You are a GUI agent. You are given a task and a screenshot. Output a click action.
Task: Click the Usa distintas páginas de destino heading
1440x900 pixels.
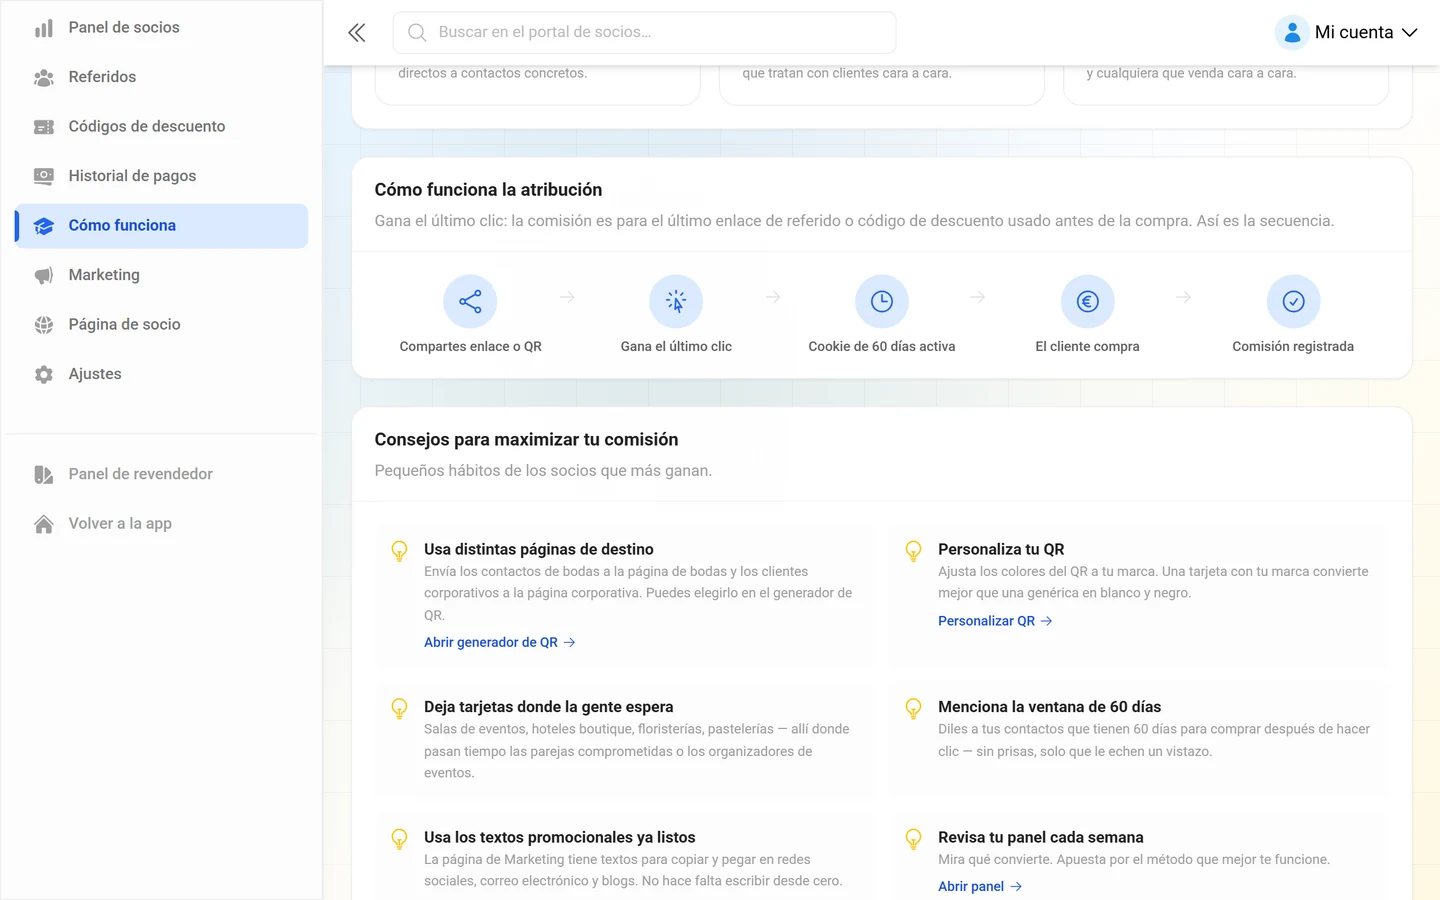[x=539, y=549]
